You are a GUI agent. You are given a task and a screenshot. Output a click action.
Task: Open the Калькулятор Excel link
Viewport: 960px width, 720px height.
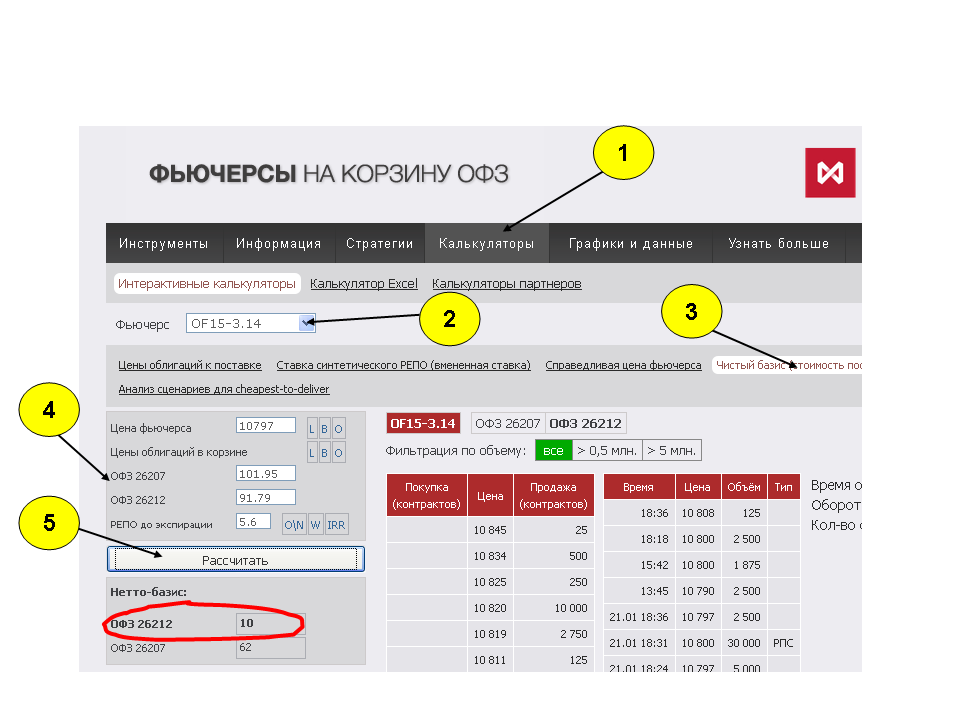[x=364, y=283]
